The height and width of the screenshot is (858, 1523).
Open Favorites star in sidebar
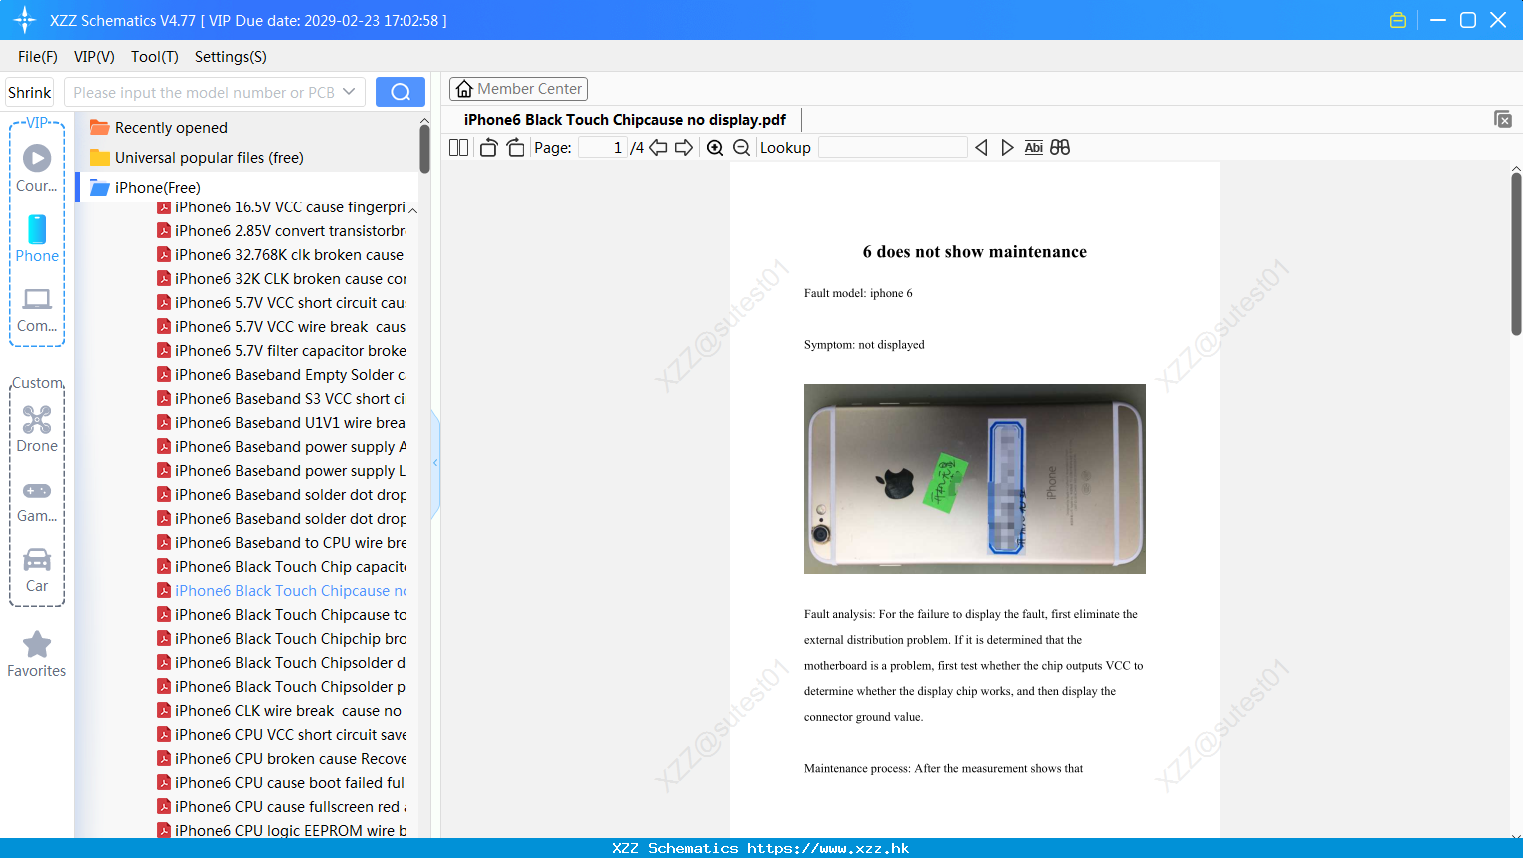[x=37, y=654]
